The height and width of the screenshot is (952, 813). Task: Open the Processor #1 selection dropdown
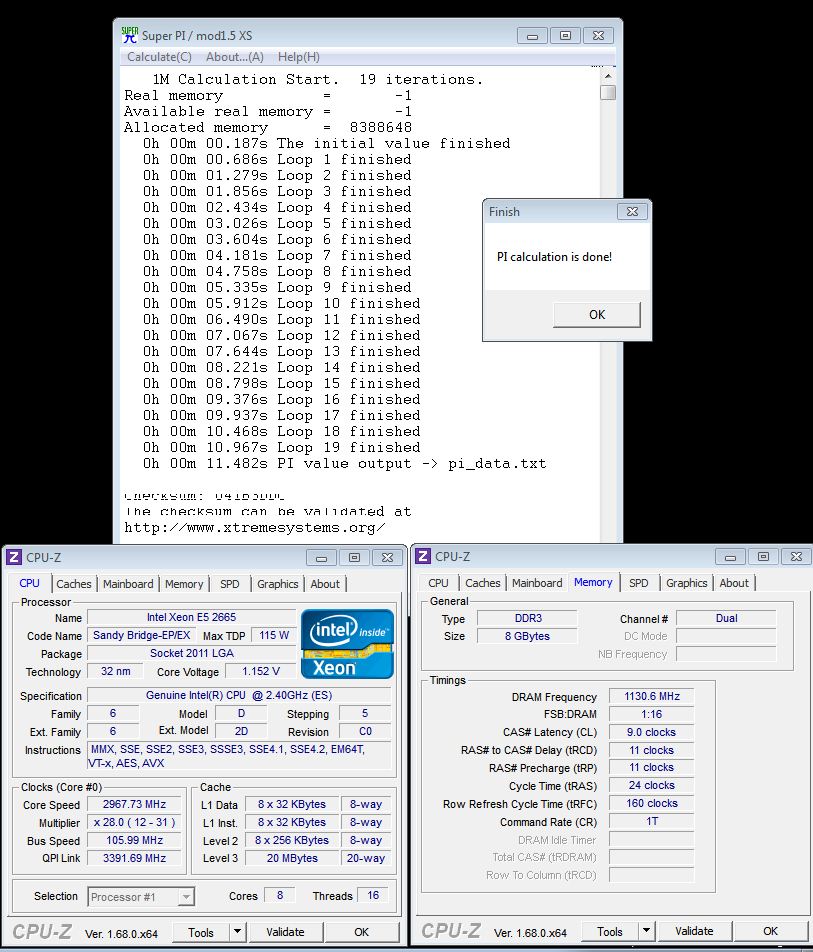point(141,897)
